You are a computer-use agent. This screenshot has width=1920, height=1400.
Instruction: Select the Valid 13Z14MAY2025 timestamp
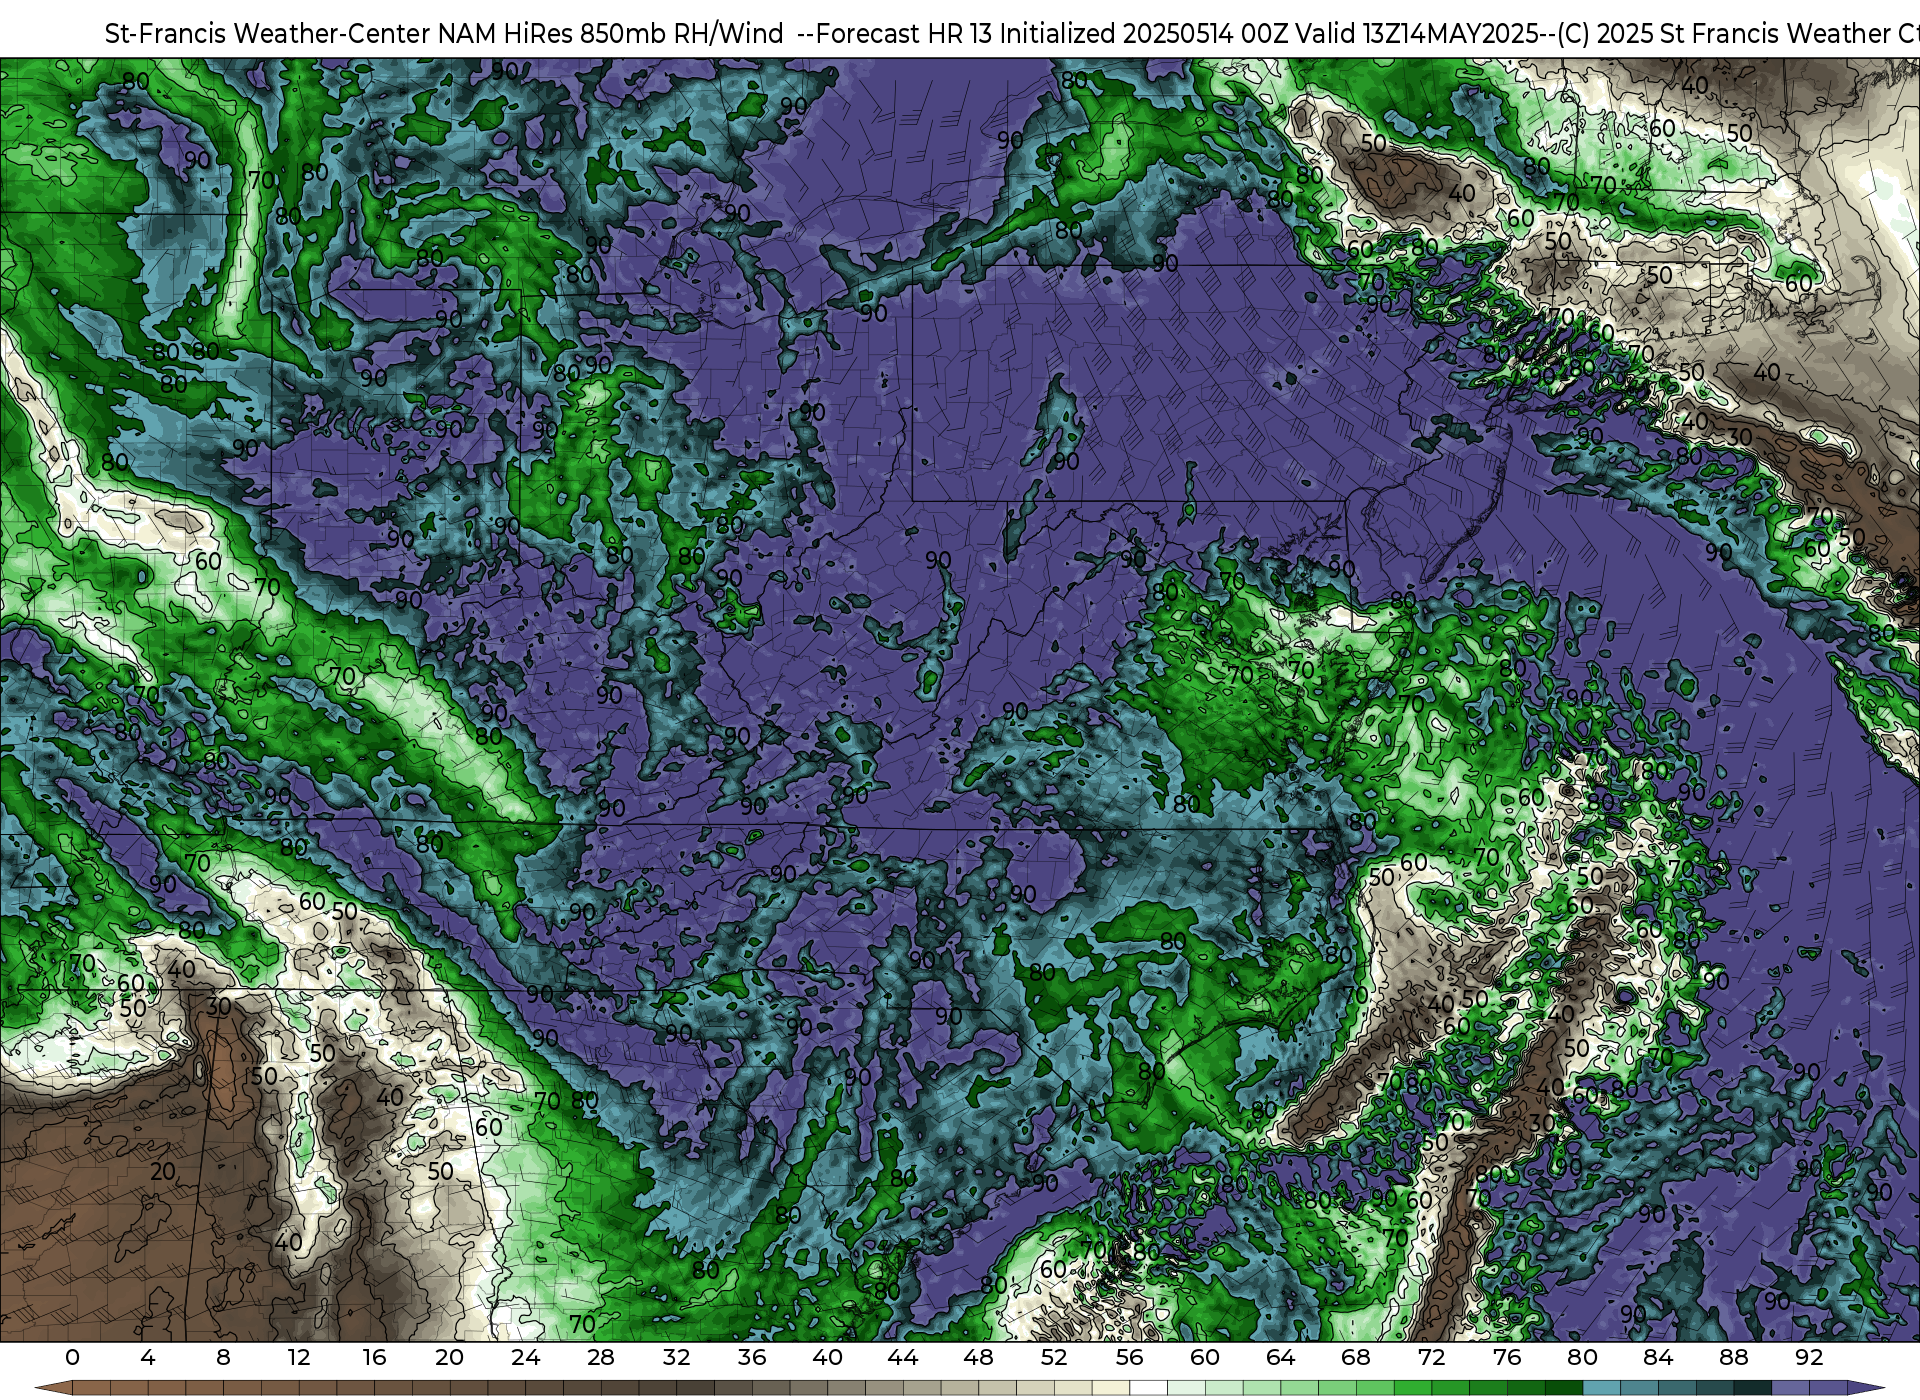coord(1419,34)
